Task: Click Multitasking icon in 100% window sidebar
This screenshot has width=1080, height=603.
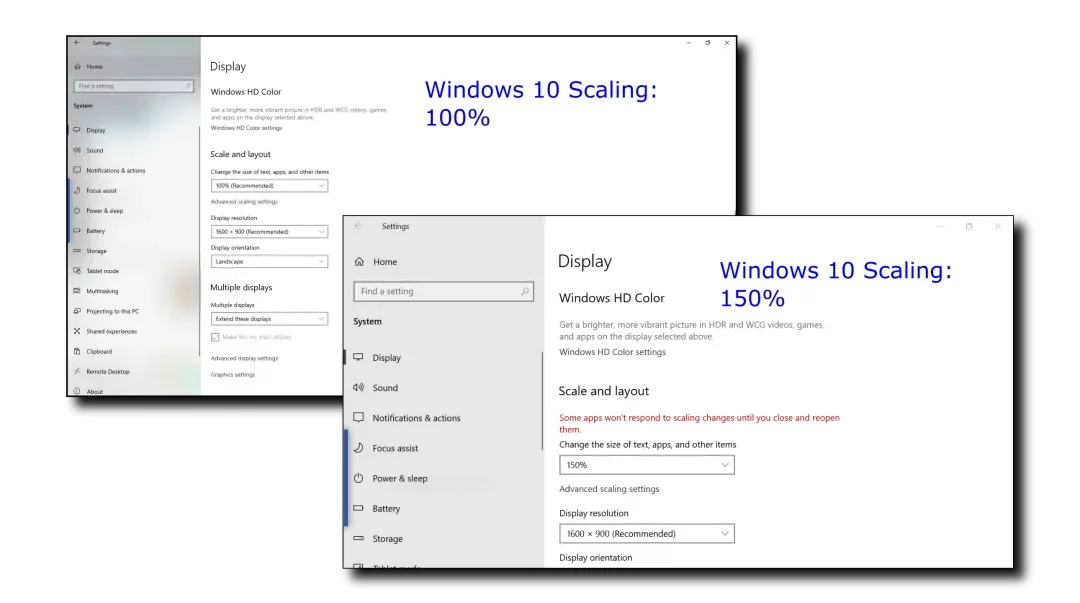Action: tap(77, 291)
